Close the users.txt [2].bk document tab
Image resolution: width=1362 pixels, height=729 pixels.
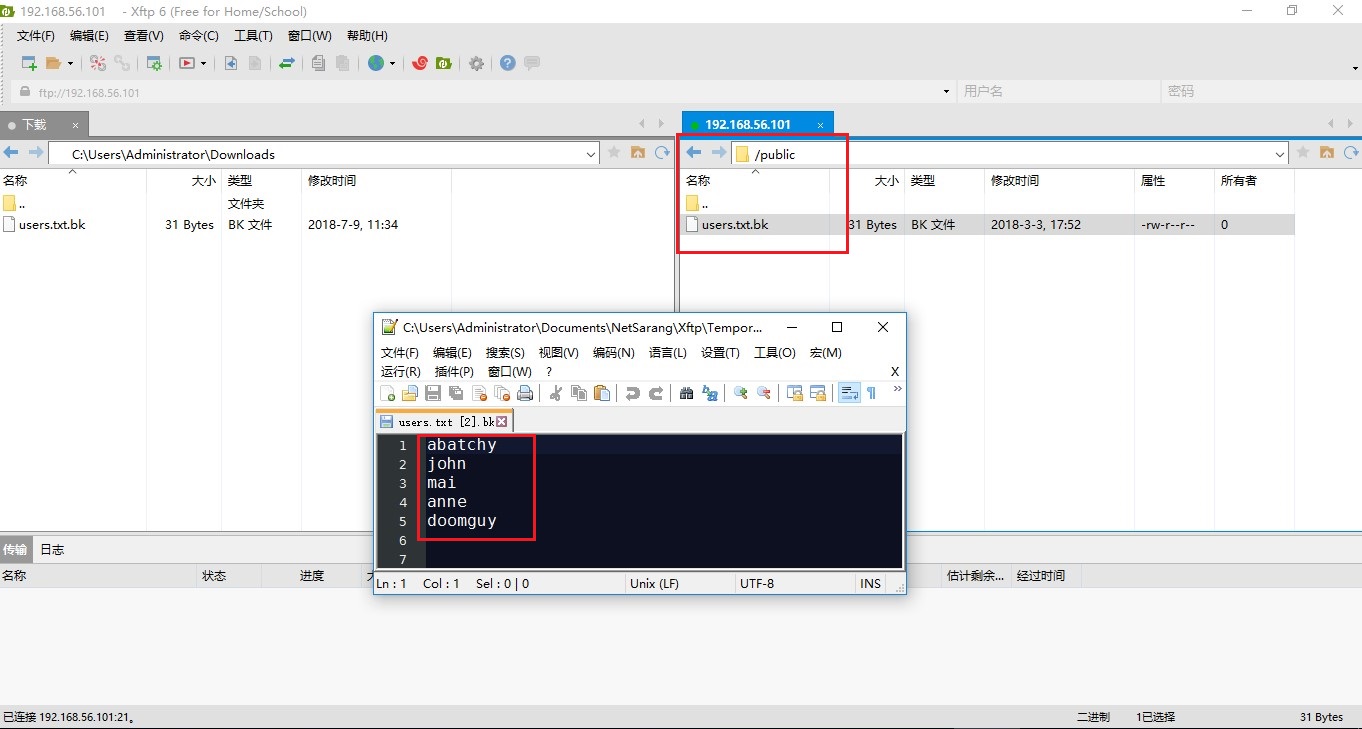tap(502, 422)
